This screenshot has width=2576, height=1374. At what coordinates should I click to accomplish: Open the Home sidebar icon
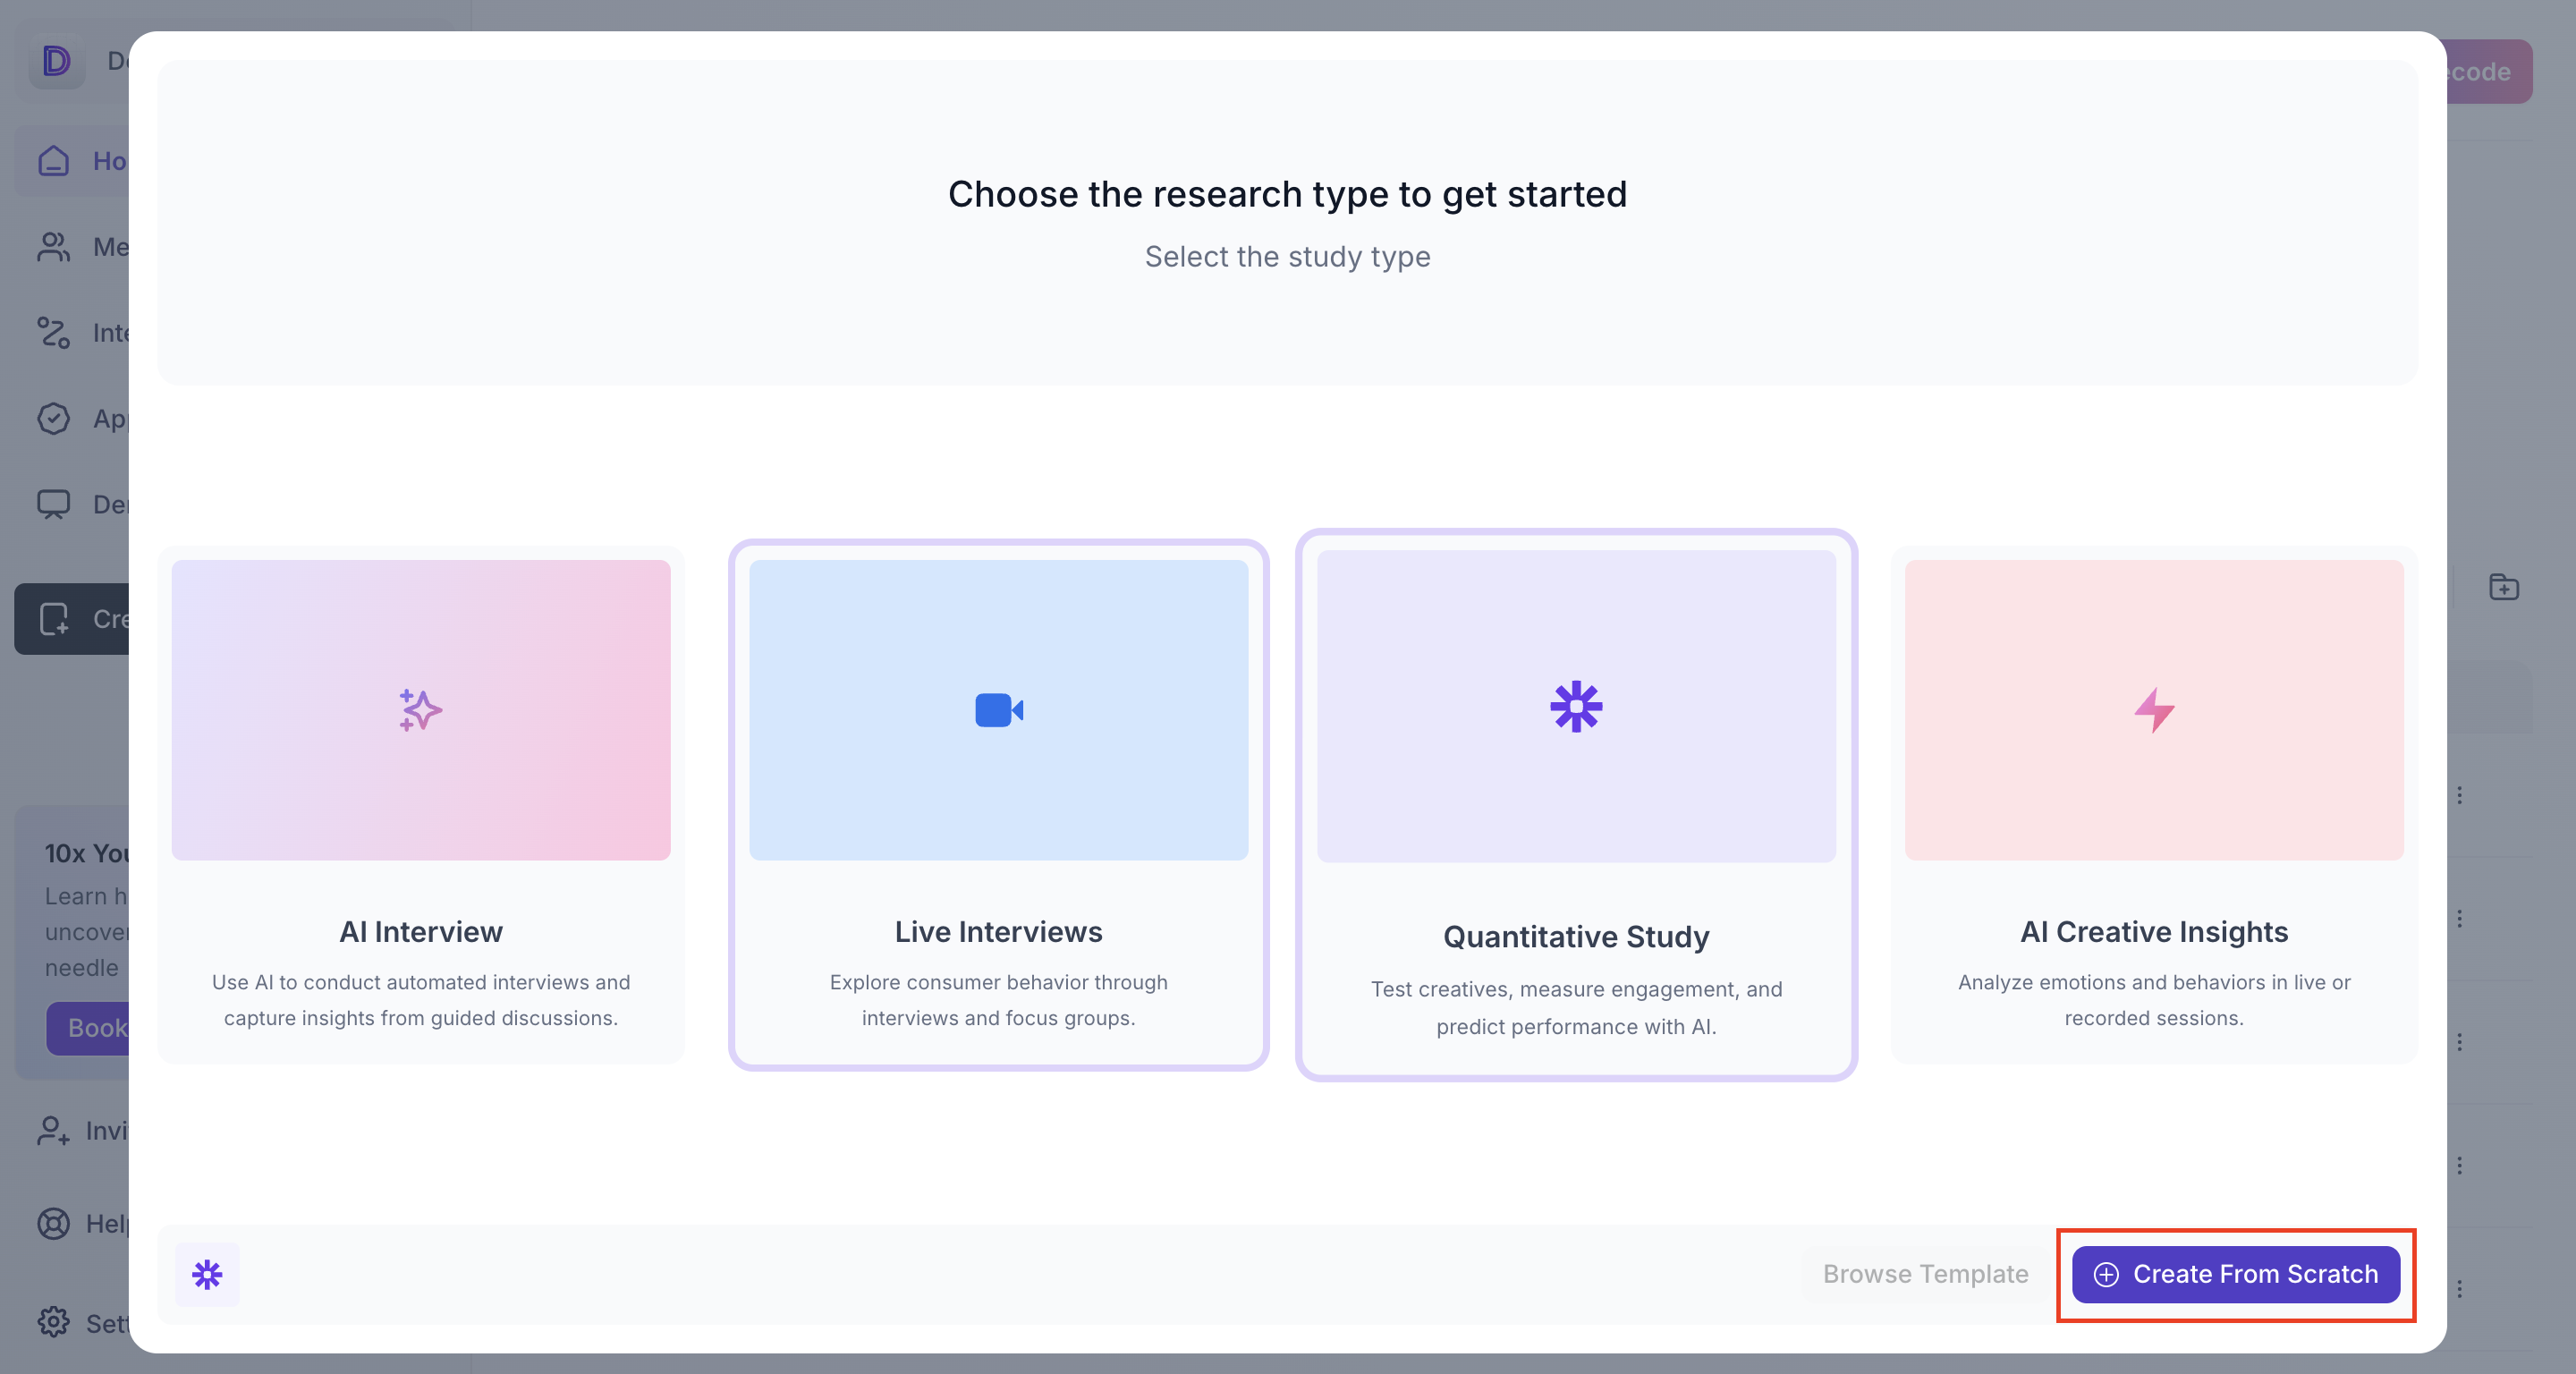click(54, 161)
